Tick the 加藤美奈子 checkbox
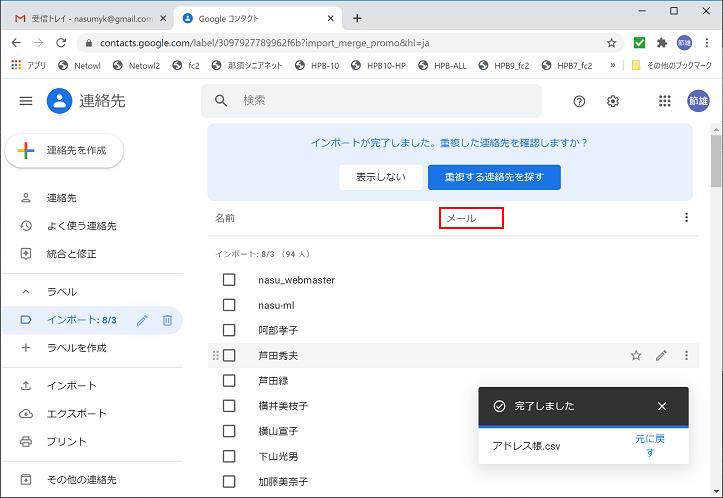This screenshot has height=498, width=723. 229,481
